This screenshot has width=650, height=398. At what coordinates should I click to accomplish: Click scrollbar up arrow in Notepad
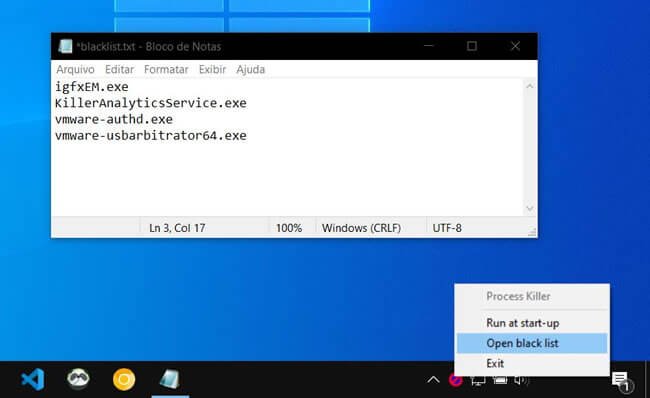coord(530,86)
